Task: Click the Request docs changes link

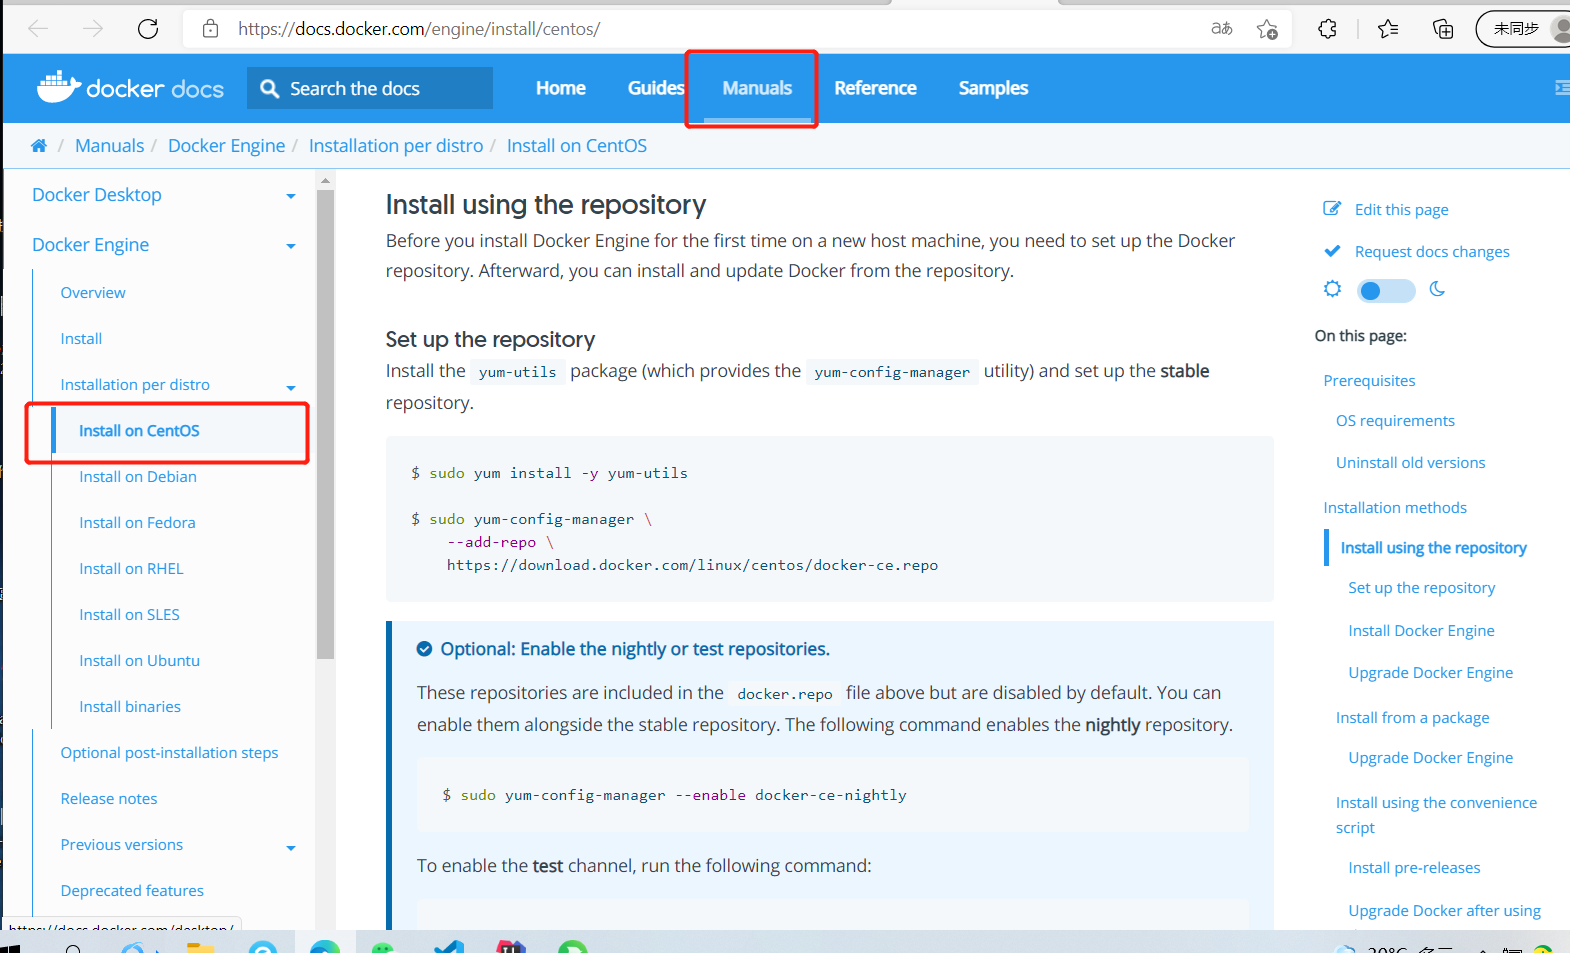Action: (x=1432, y=252)
